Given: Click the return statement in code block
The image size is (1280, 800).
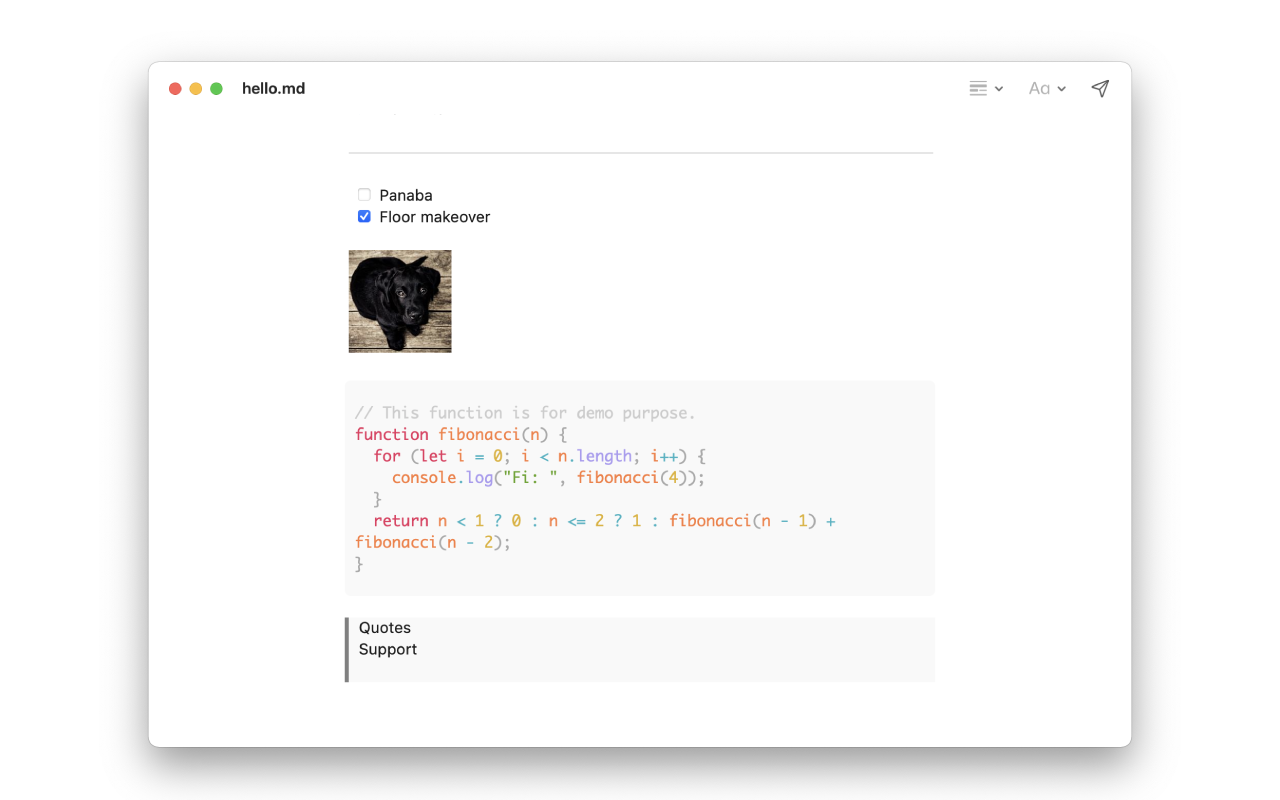Looking at the screenshot, I should [604, 521].
